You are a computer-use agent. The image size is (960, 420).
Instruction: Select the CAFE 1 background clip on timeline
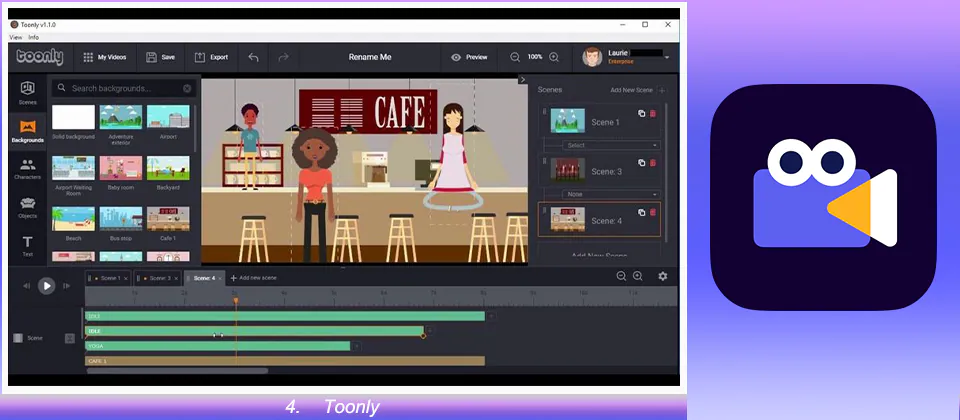(x=285, y=361)
